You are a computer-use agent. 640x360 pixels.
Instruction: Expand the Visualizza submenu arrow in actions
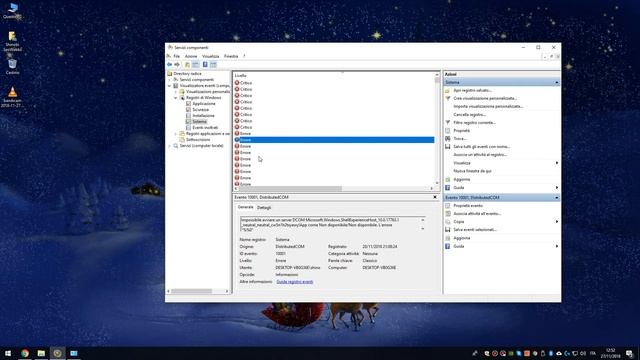557,163
